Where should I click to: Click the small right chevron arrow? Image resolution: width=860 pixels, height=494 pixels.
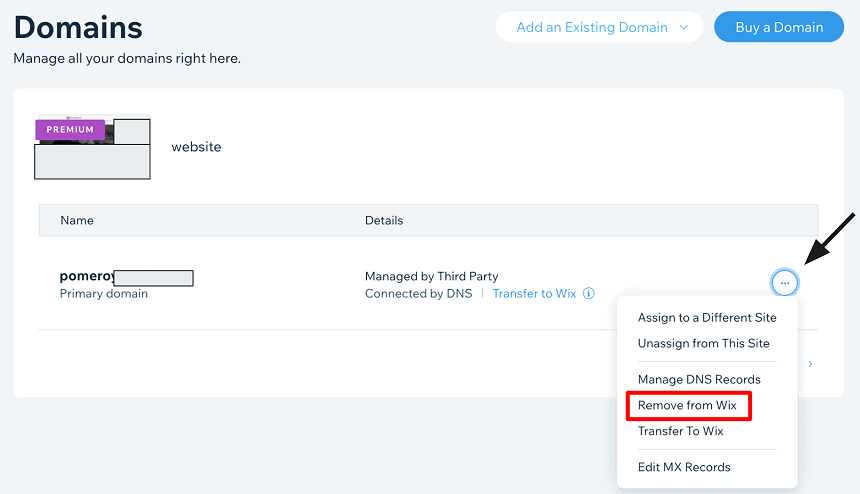810,364
